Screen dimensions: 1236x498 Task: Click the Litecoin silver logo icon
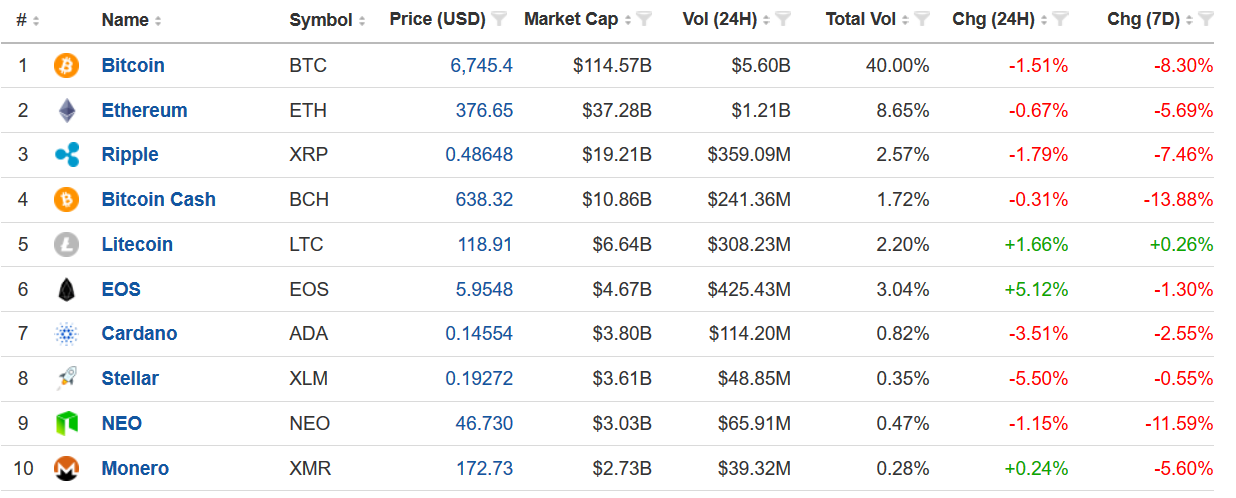coord(66,244)
